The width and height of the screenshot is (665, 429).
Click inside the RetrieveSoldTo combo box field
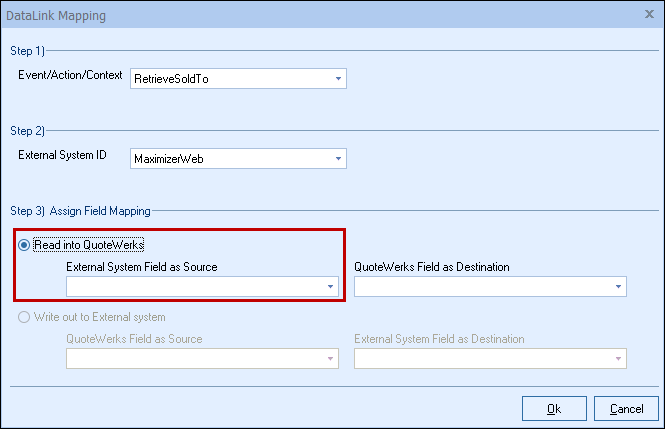click(x=230, y=78)
